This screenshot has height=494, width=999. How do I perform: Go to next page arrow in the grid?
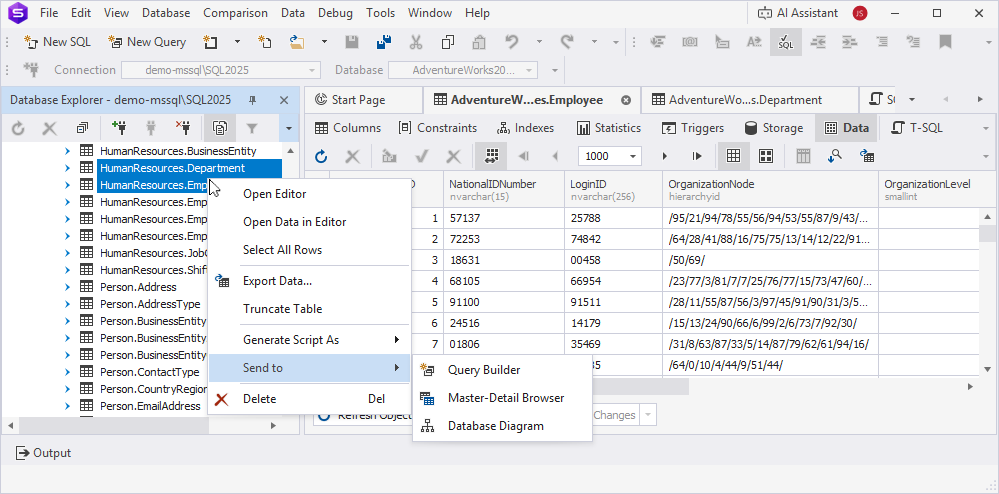(x=665, y=156)
